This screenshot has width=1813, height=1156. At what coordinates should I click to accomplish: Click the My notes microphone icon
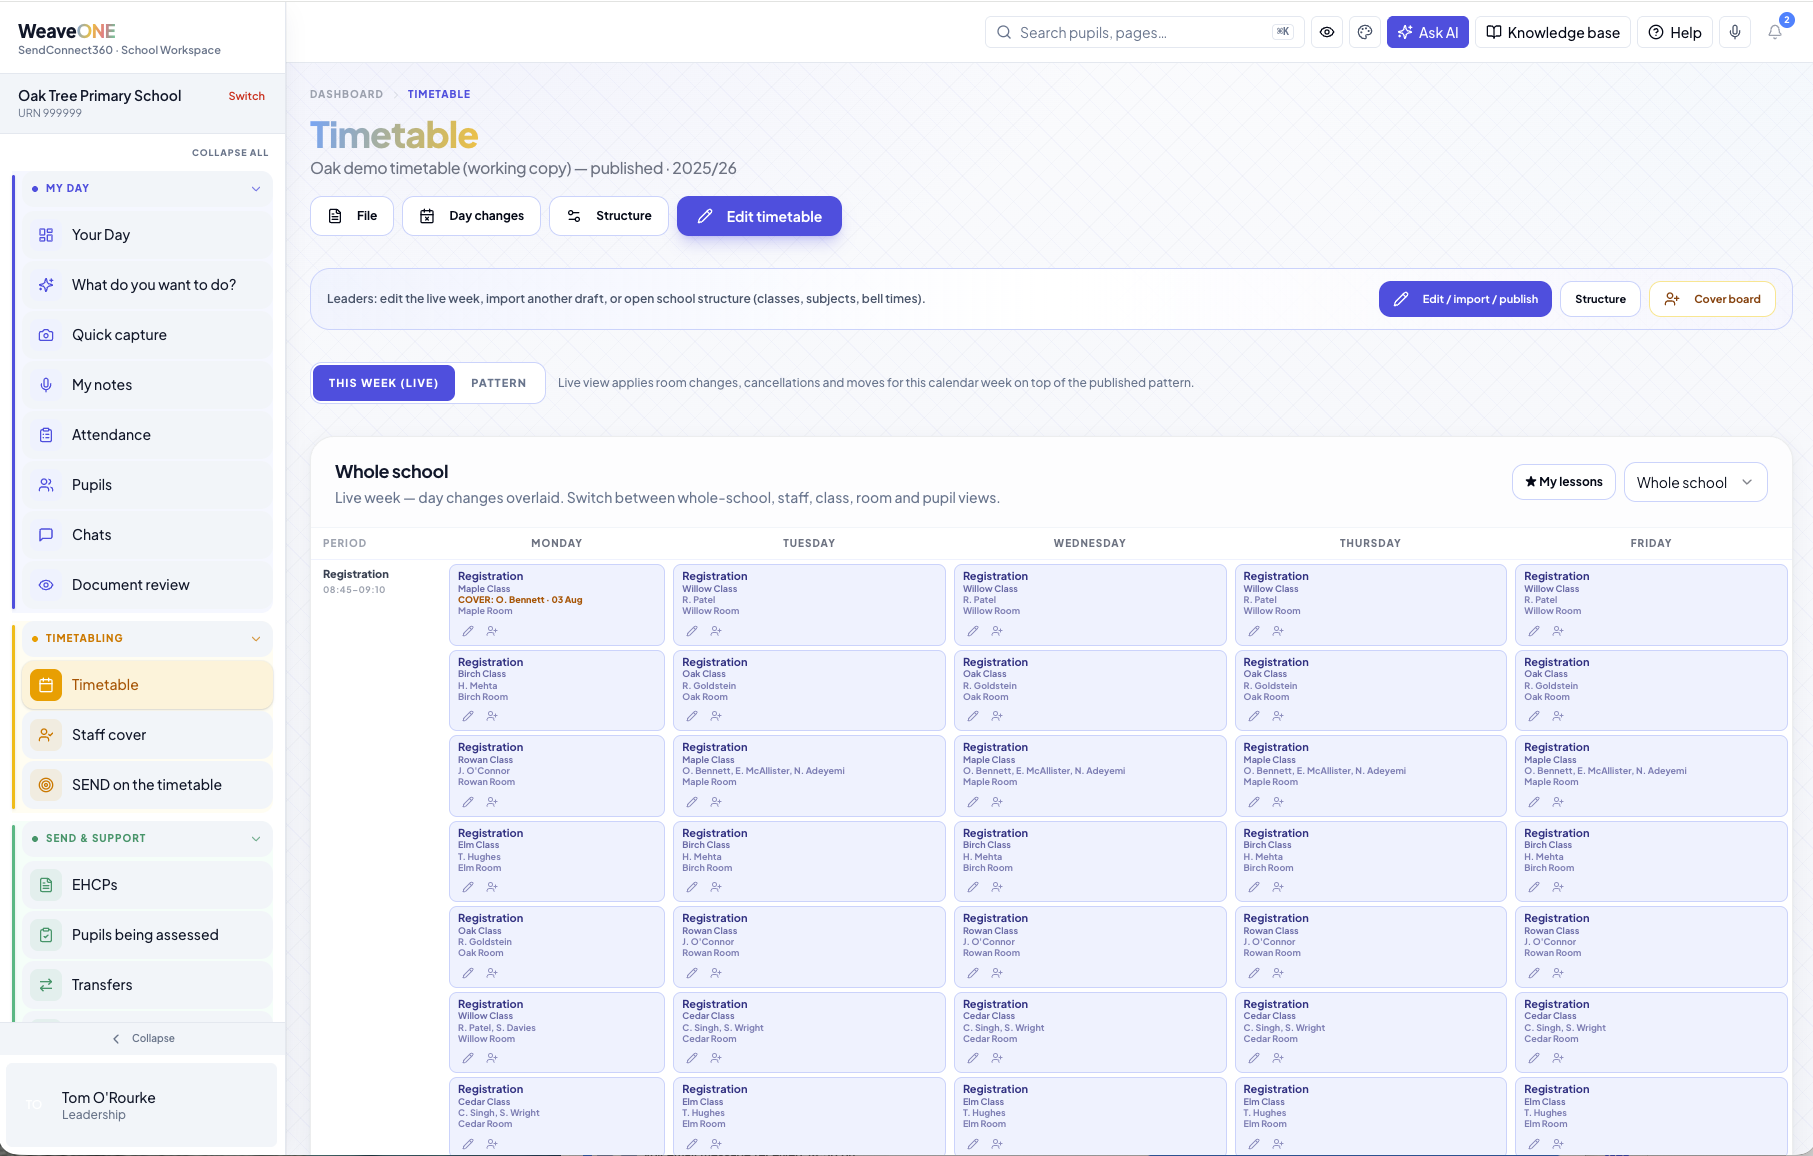46,385
